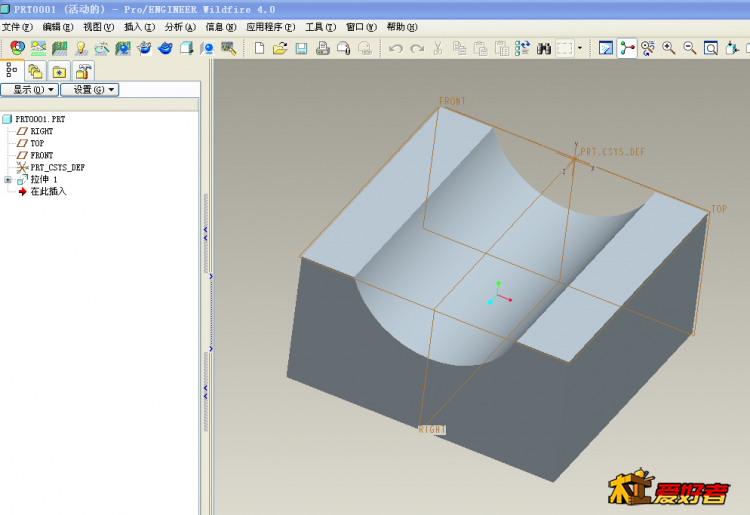Click the Copy icon
This screenshot has height=515, width=750.
tap(459, 48)
